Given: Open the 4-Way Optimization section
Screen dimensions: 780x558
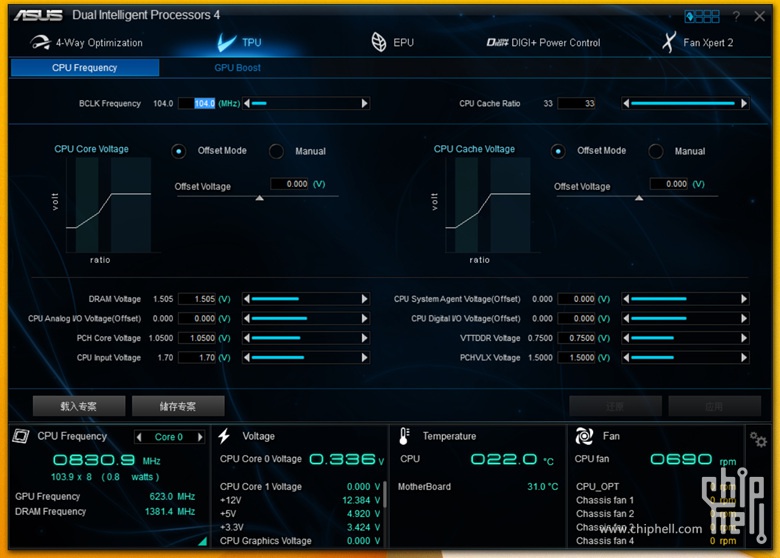Looking at the screenshot, I should (x=87, y=43).
